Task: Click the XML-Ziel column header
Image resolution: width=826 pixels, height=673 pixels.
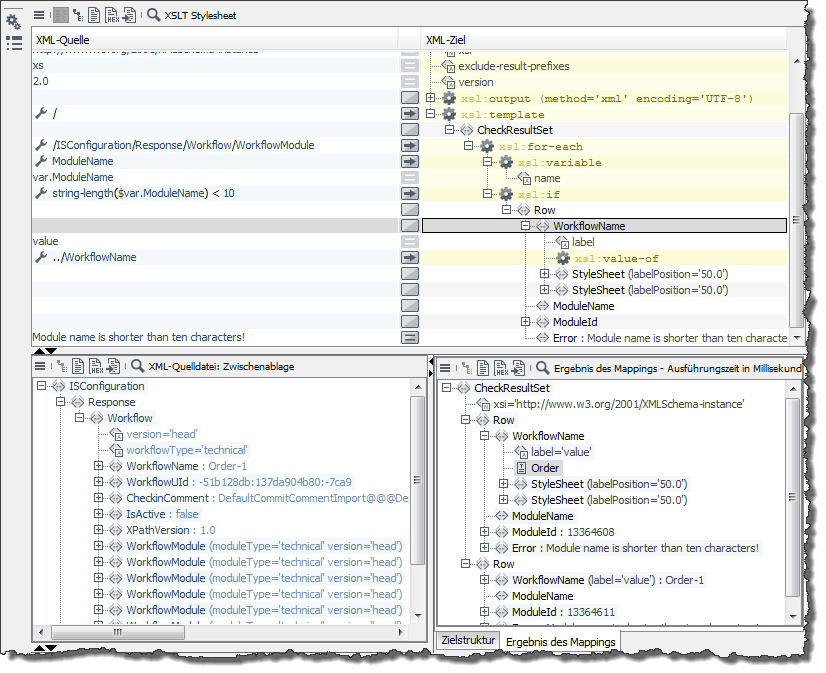Action: pos(448,39)
